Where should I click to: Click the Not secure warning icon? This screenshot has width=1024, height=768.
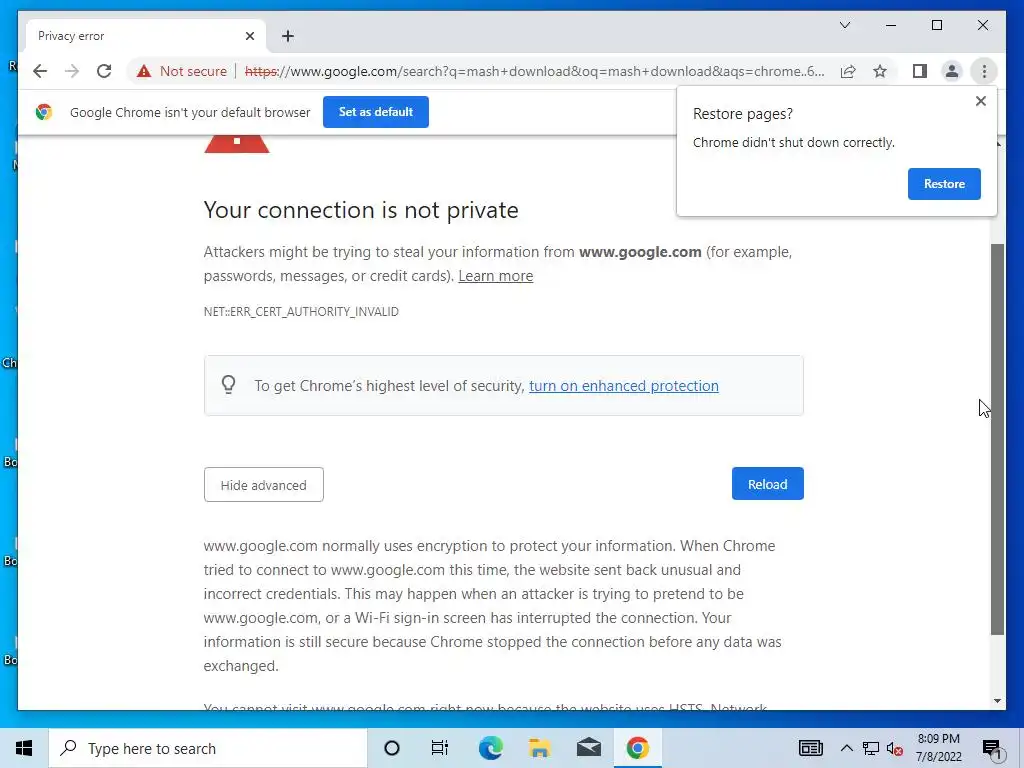144,71
